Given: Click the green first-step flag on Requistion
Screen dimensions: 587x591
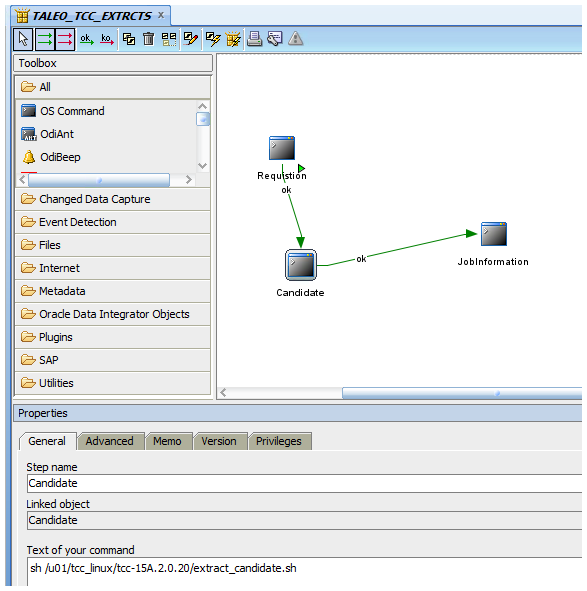Looking at the screenshot, I should point(301,168).
